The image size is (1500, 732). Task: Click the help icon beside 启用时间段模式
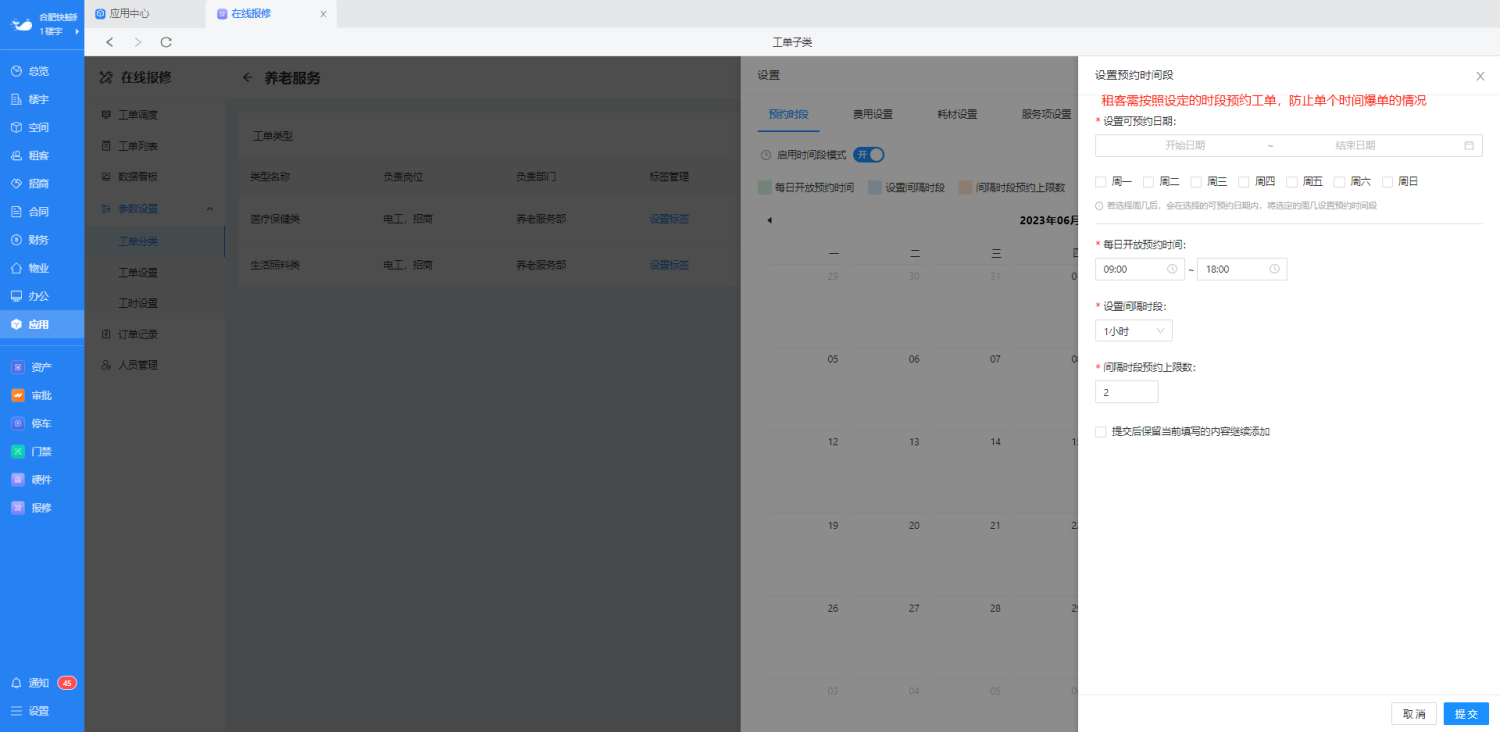[x=766, y=155]
